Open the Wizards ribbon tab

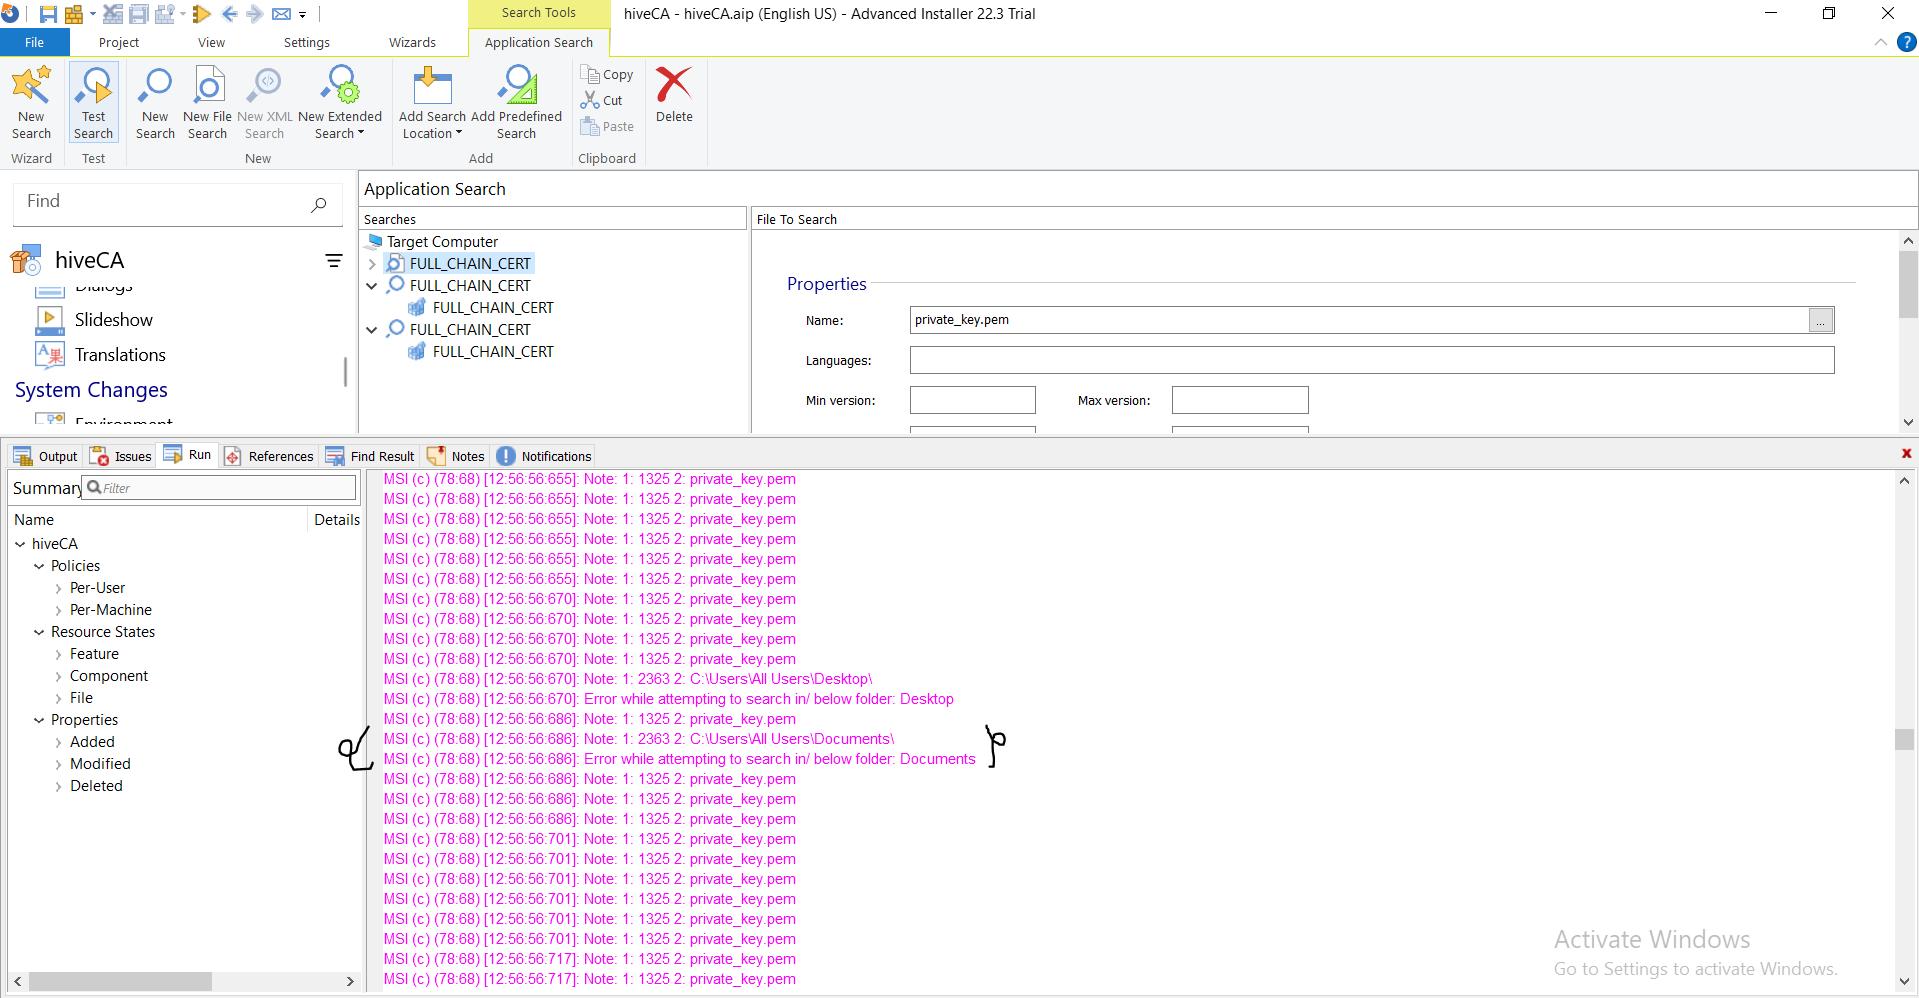point(412,43)
